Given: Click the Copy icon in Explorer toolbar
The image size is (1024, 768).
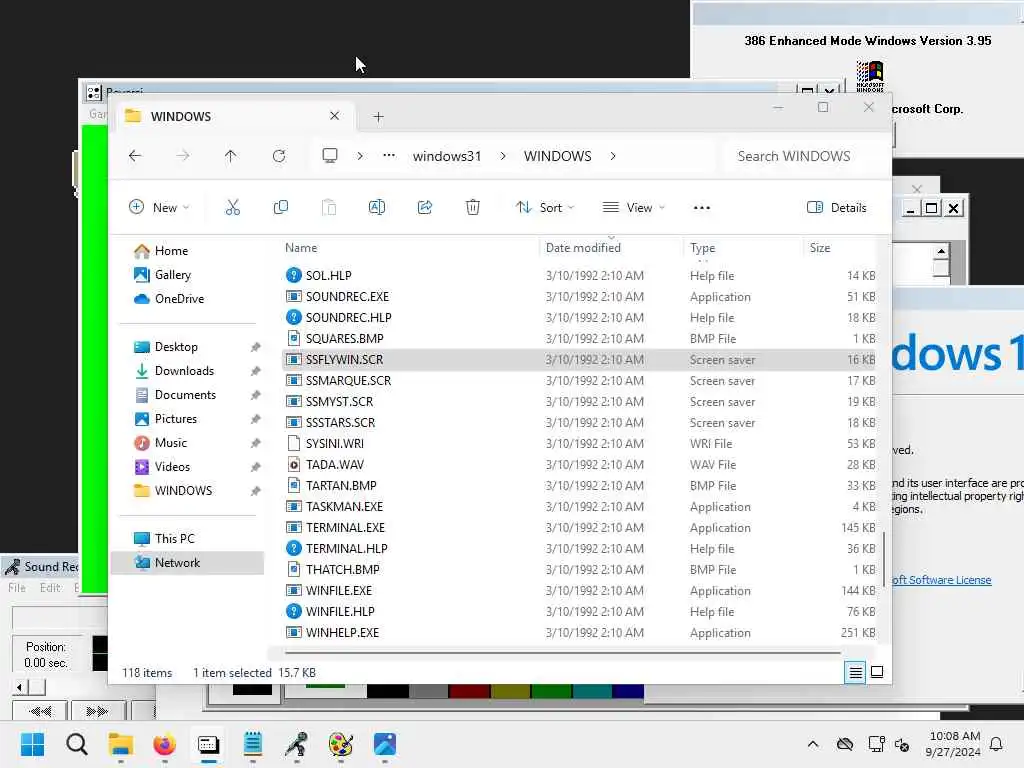Looking at the screenshot, I should [281, 208].
